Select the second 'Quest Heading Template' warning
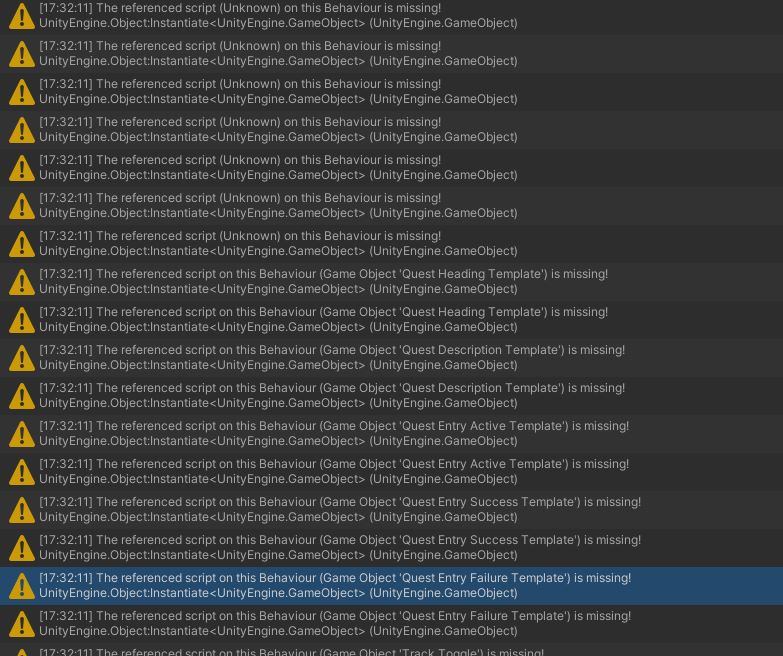The image size is (783, 656). (392, 320)
